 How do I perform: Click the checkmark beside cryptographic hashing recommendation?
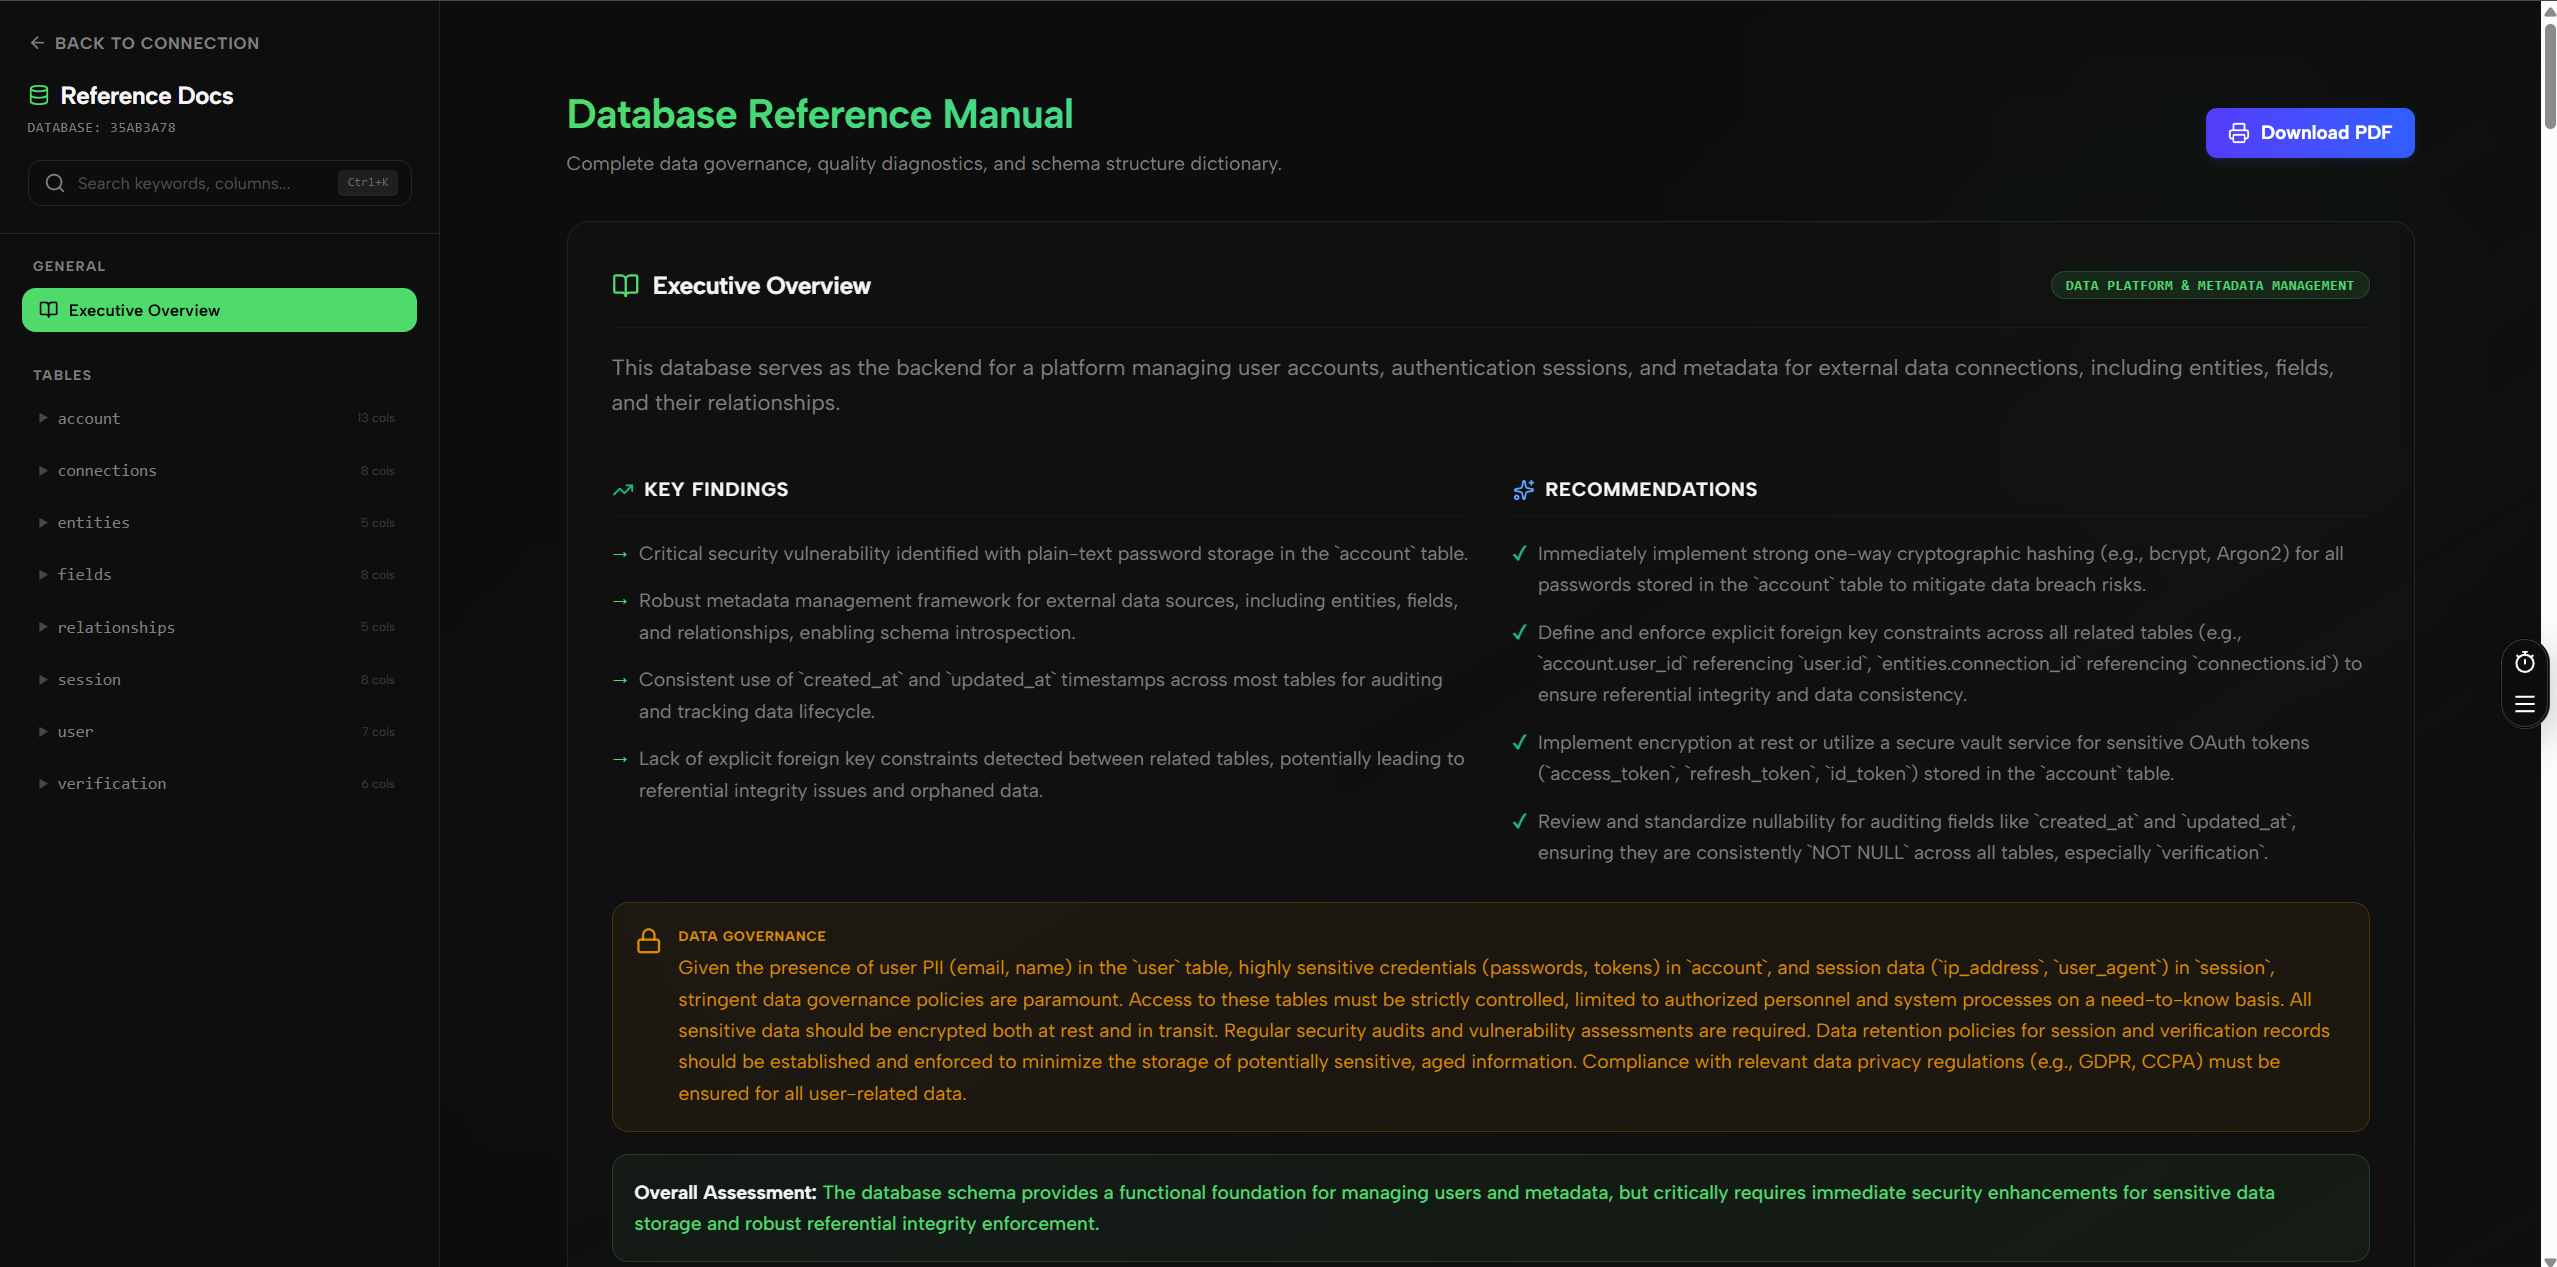[x=1519, y=553]
